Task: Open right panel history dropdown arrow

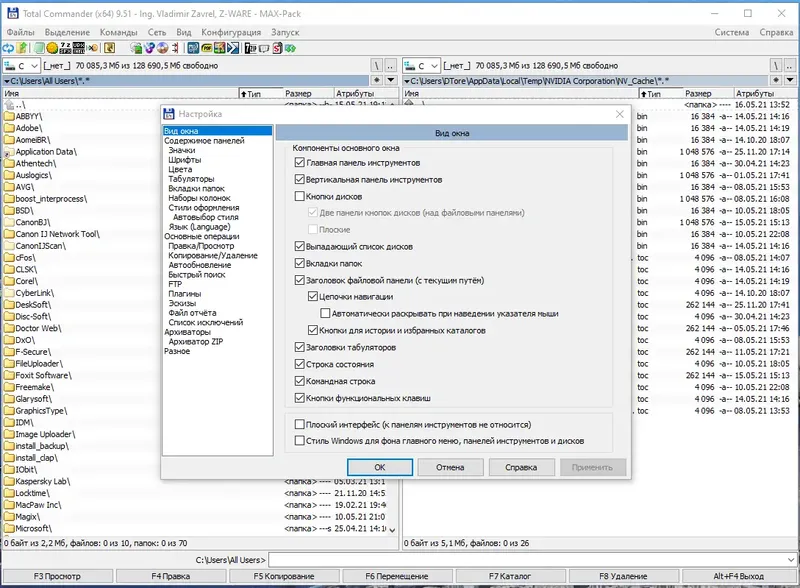Action: coord(790,80)
